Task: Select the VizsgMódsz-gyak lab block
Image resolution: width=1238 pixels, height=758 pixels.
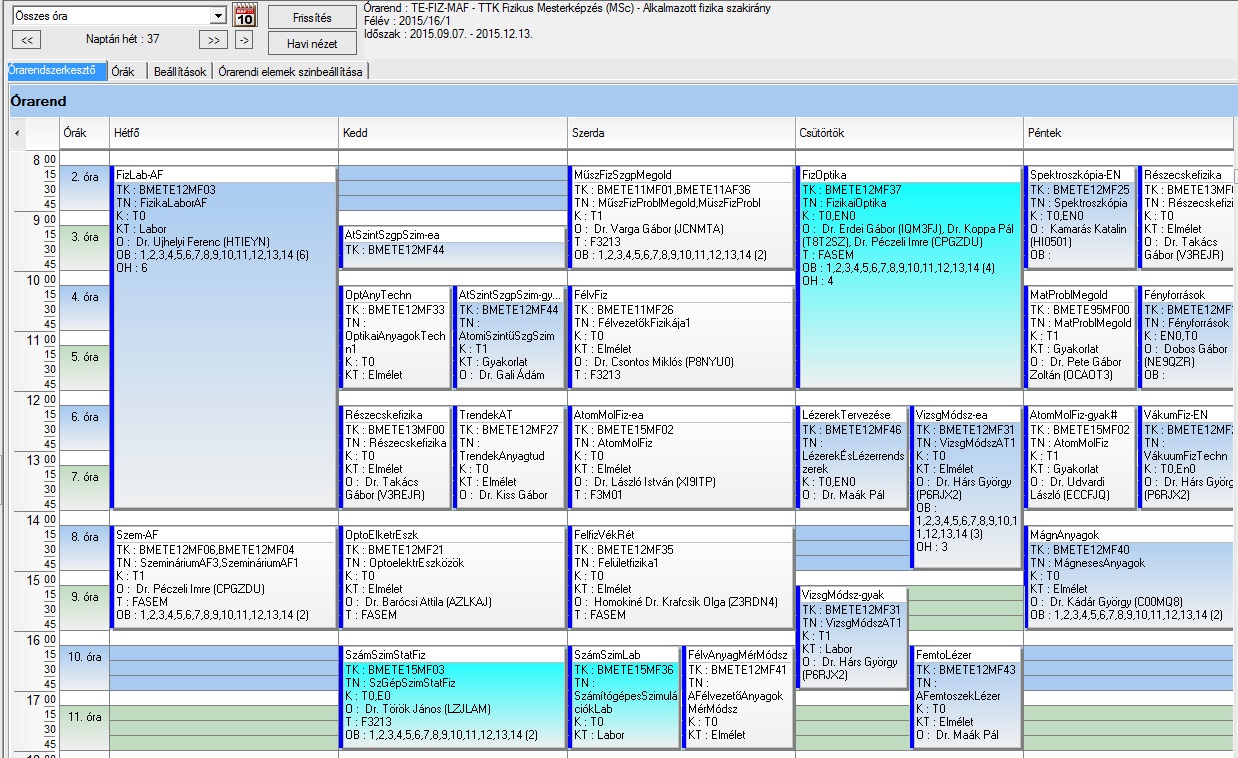Action: tap(852, 638)
